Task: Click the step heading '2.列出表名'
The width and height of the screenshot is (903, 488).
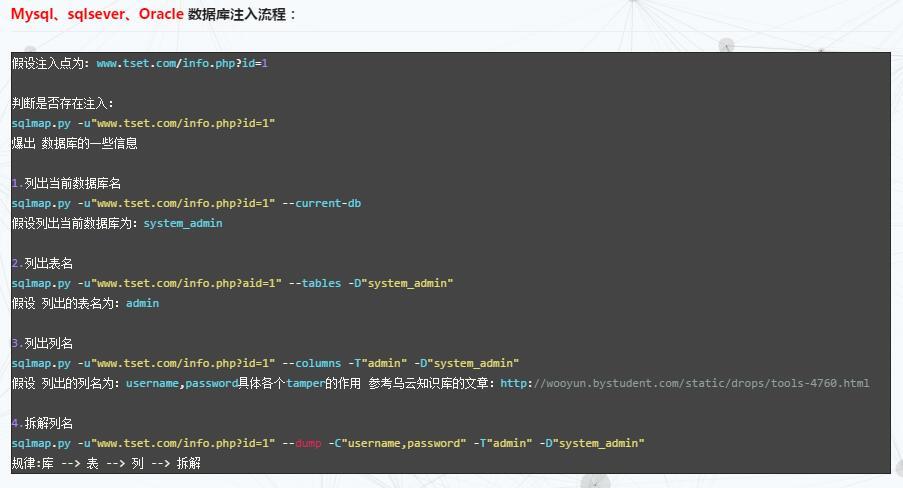Action: click(43, 263)
